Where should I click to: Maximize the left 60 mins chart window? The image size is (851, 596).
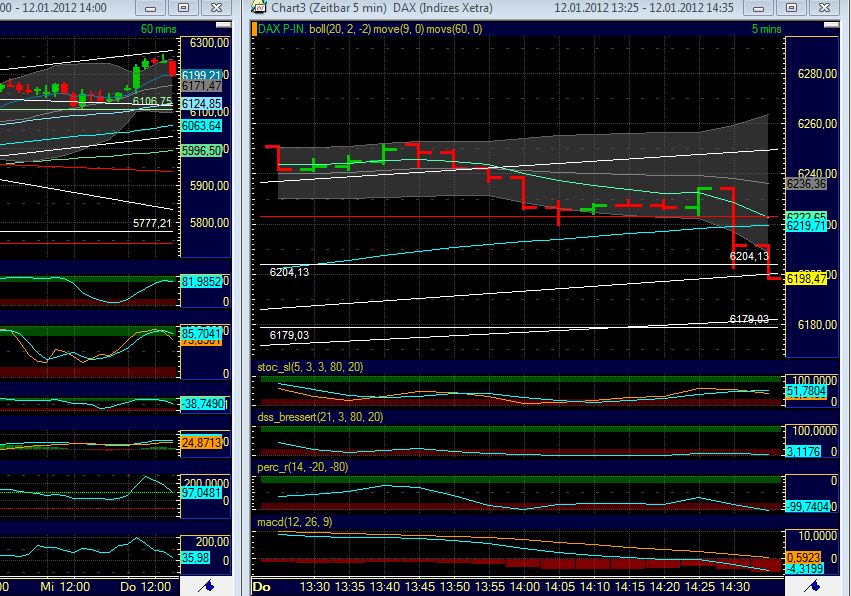183,8
